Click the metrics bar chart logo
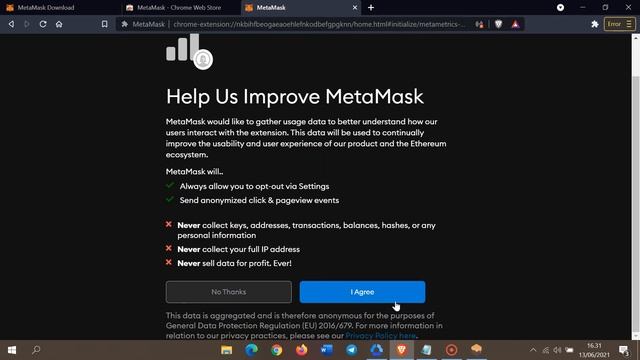Image resolution: width=640 pixels, height=360 pixels. (x=189, y=52)
